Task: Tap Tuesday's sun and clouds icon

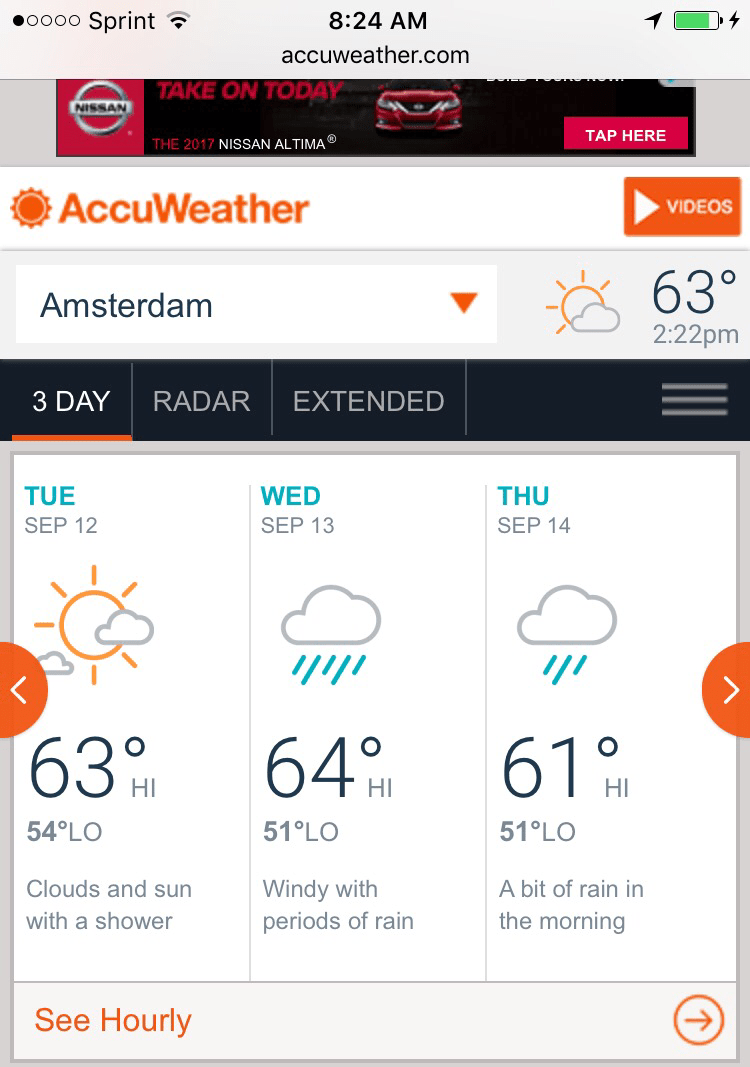Action: click(x=93, y=625)
